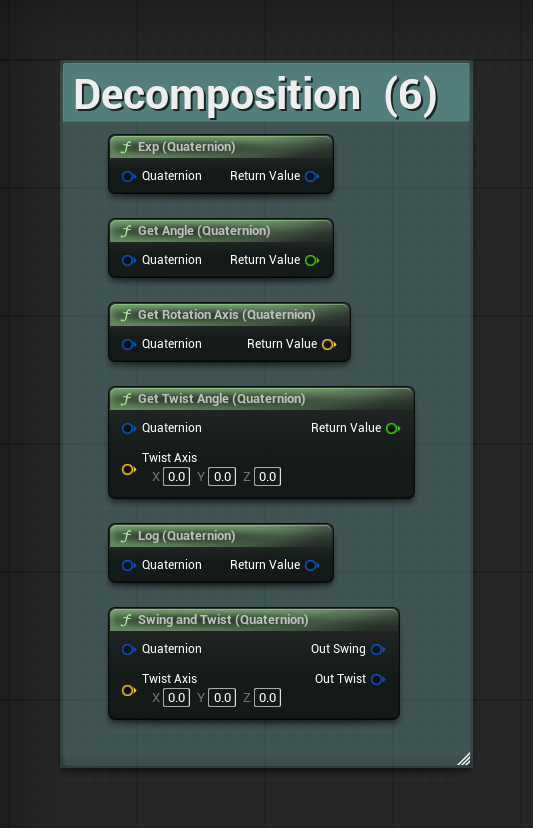Click 'Return Value' label on Get Twist Angle
Viewport: 533px width, 828px height.
(346, 428)
